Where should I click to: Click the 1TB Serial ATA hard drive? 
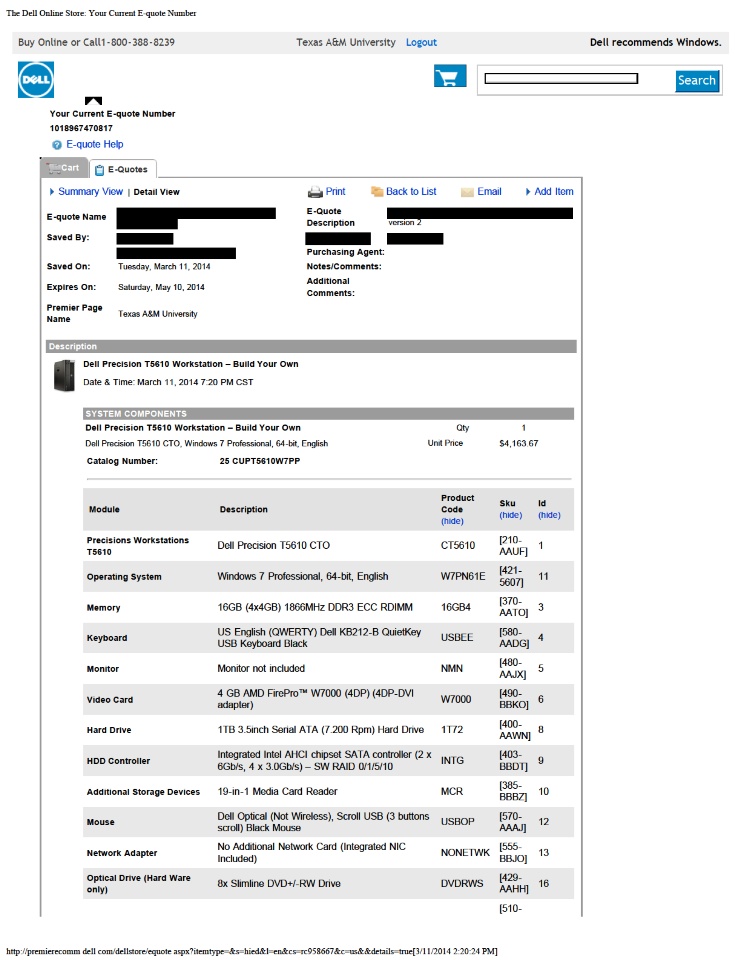[x=320, y=730]
